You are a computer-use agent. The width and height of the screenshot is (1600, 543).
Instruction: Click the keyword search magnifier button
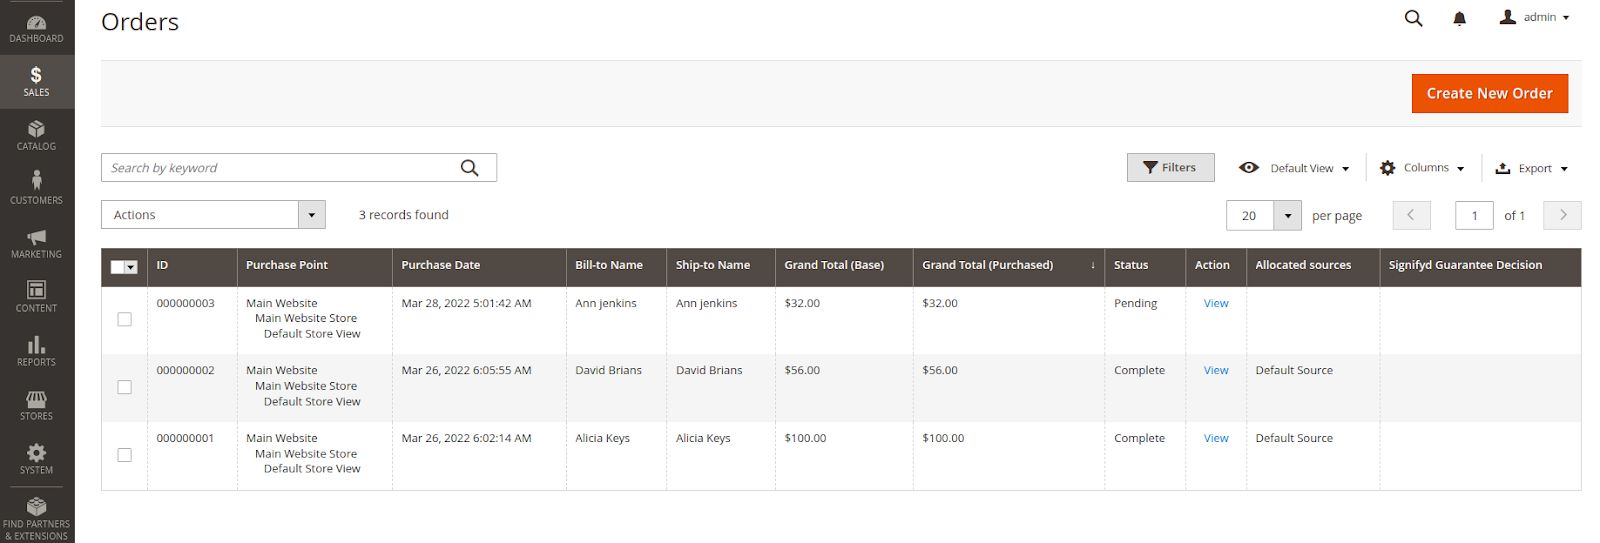coord(469,168)
